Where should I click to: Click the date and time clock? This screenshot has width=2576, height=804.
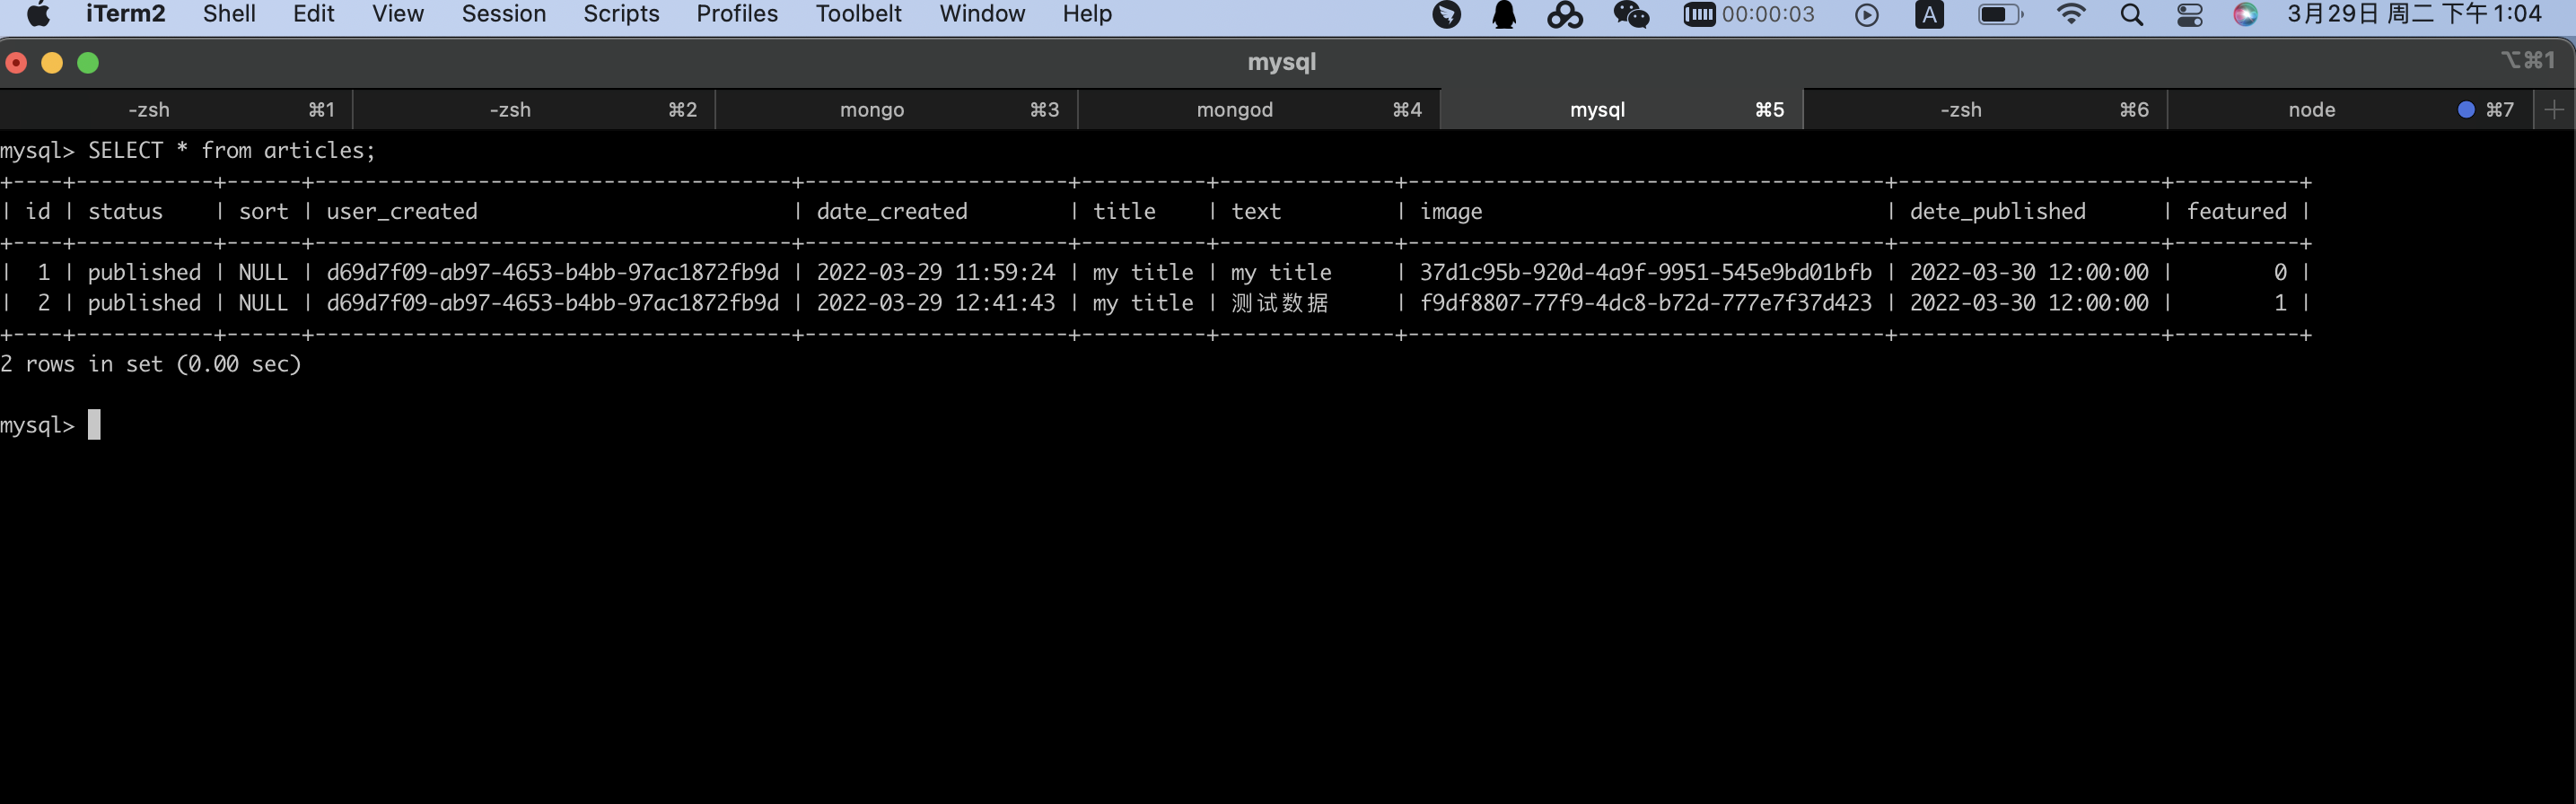2414,14
